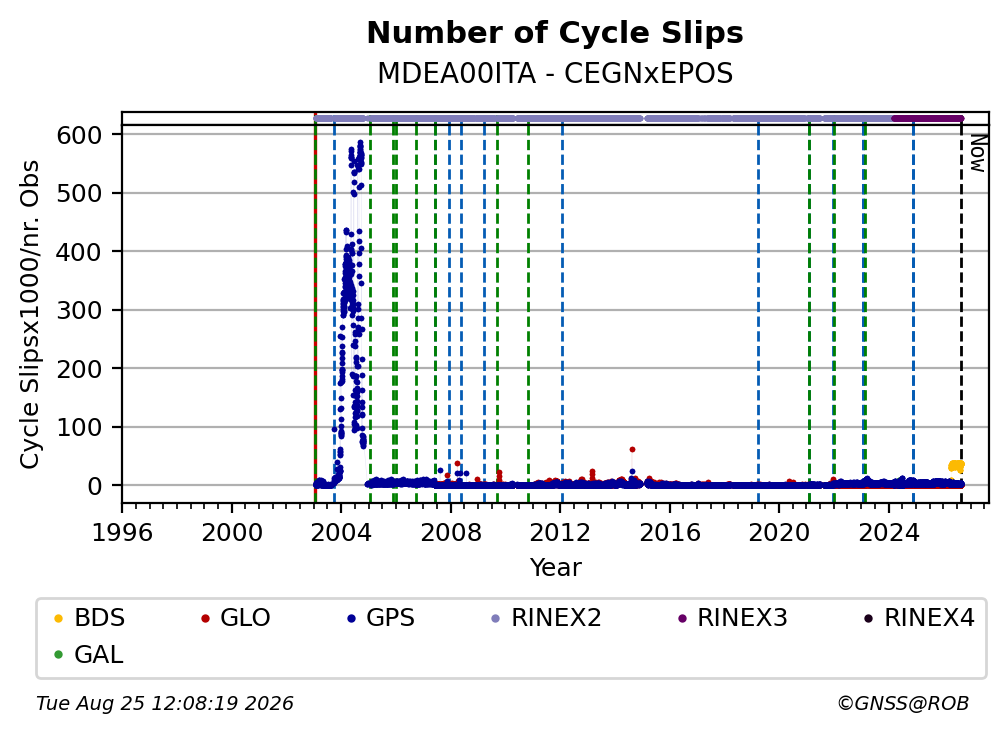Click the 2020 x-axis tick label
Image resolution: width=1008 pixels, height=734 pixels.
coord(779,533)
